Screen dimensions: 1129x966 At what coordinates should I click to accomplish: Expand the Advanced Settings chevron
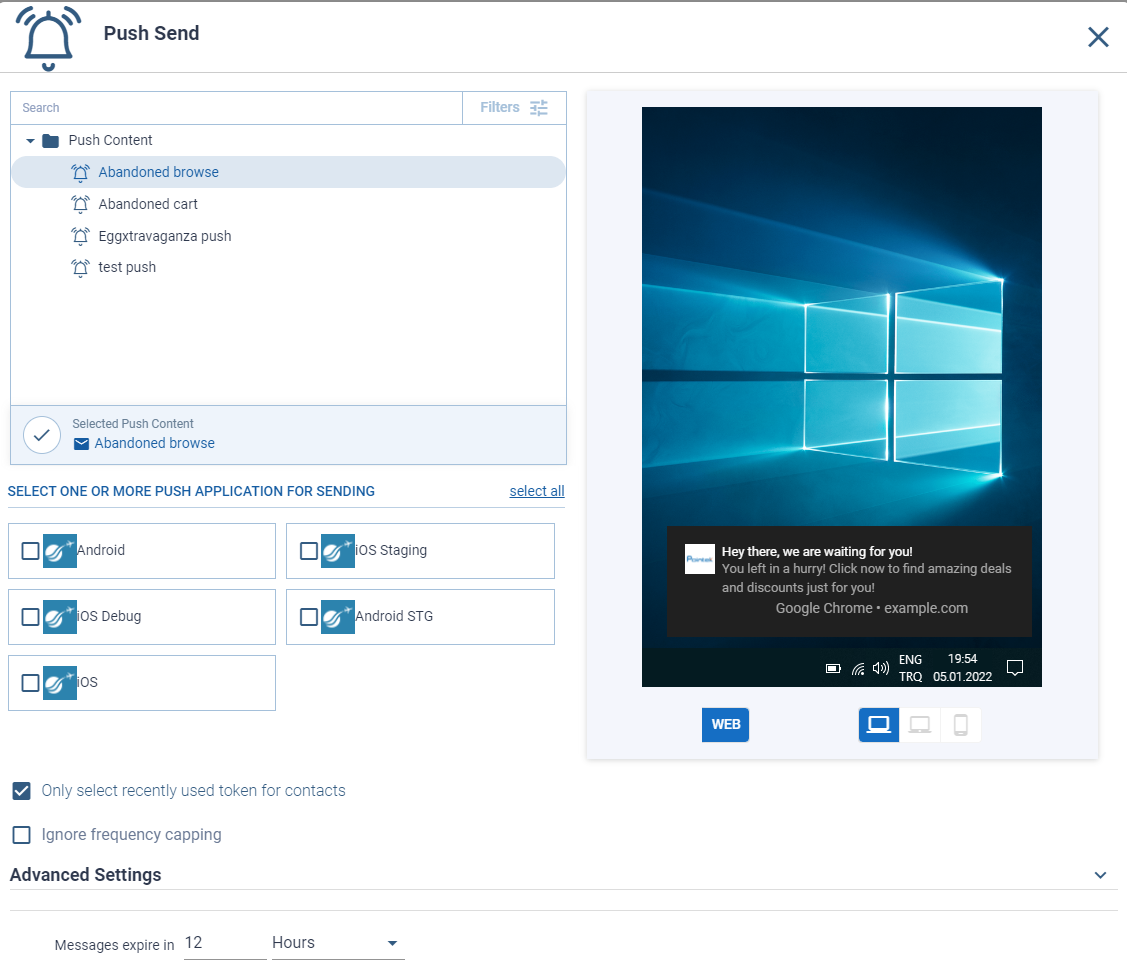(1100, 875)
